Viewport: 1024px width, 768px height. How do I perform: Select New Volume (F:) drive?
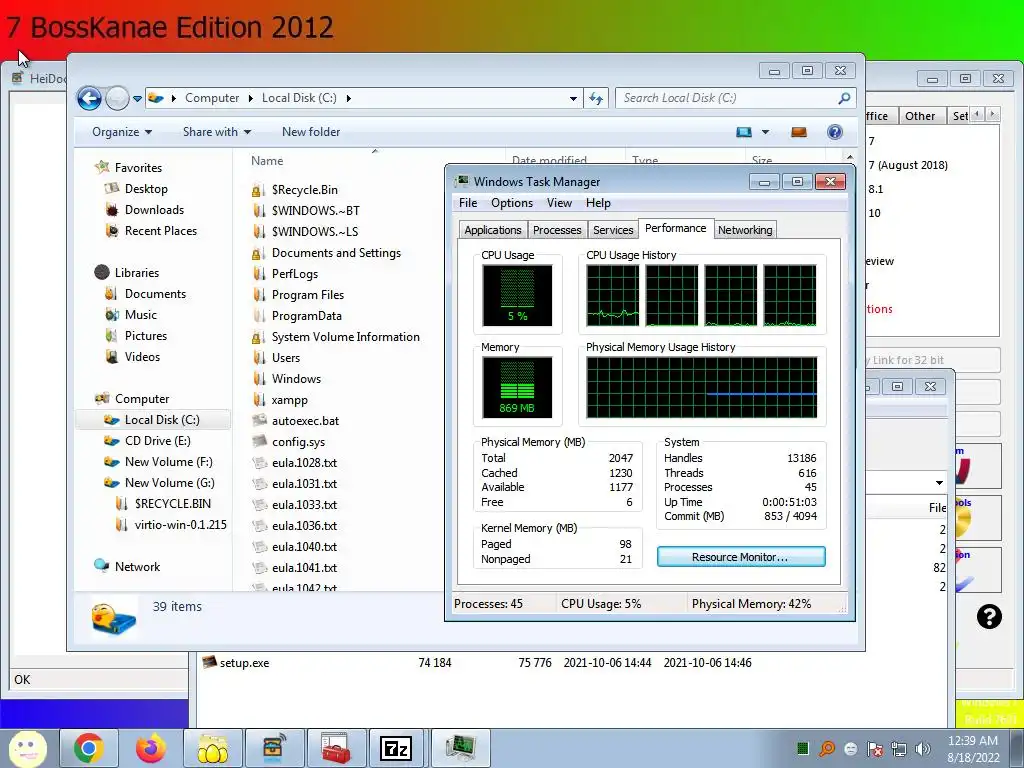[x=168, y=462]
